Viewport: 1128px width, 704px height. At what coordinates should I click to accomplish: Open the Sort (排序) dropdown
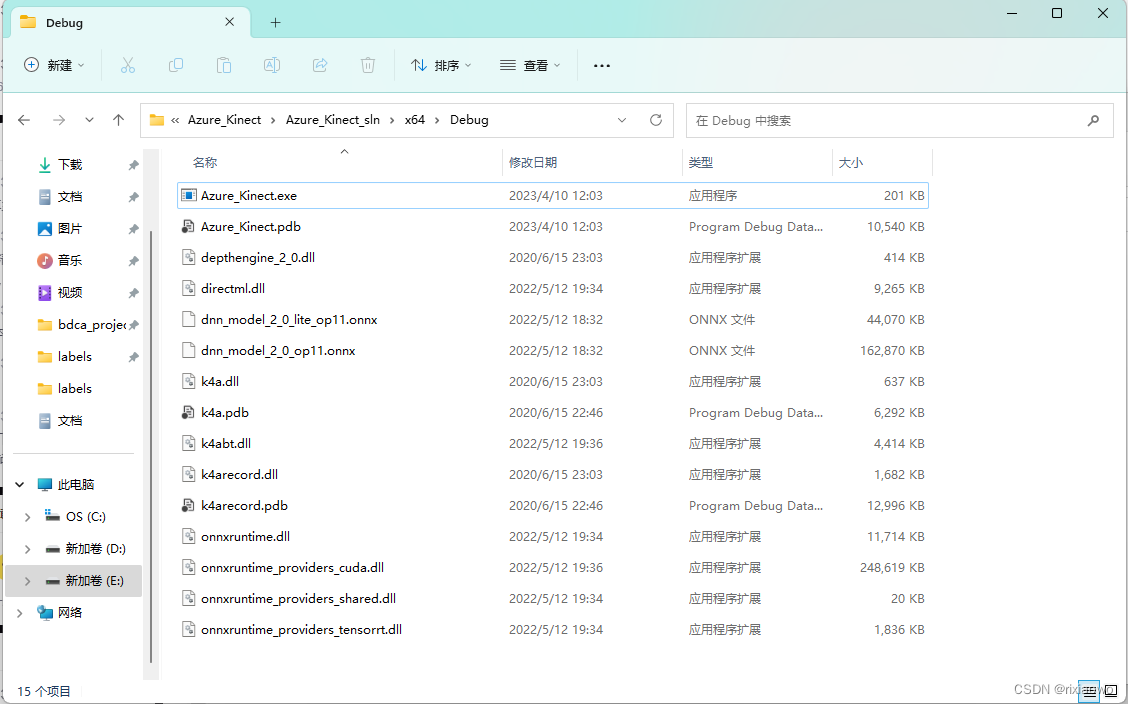441,65
